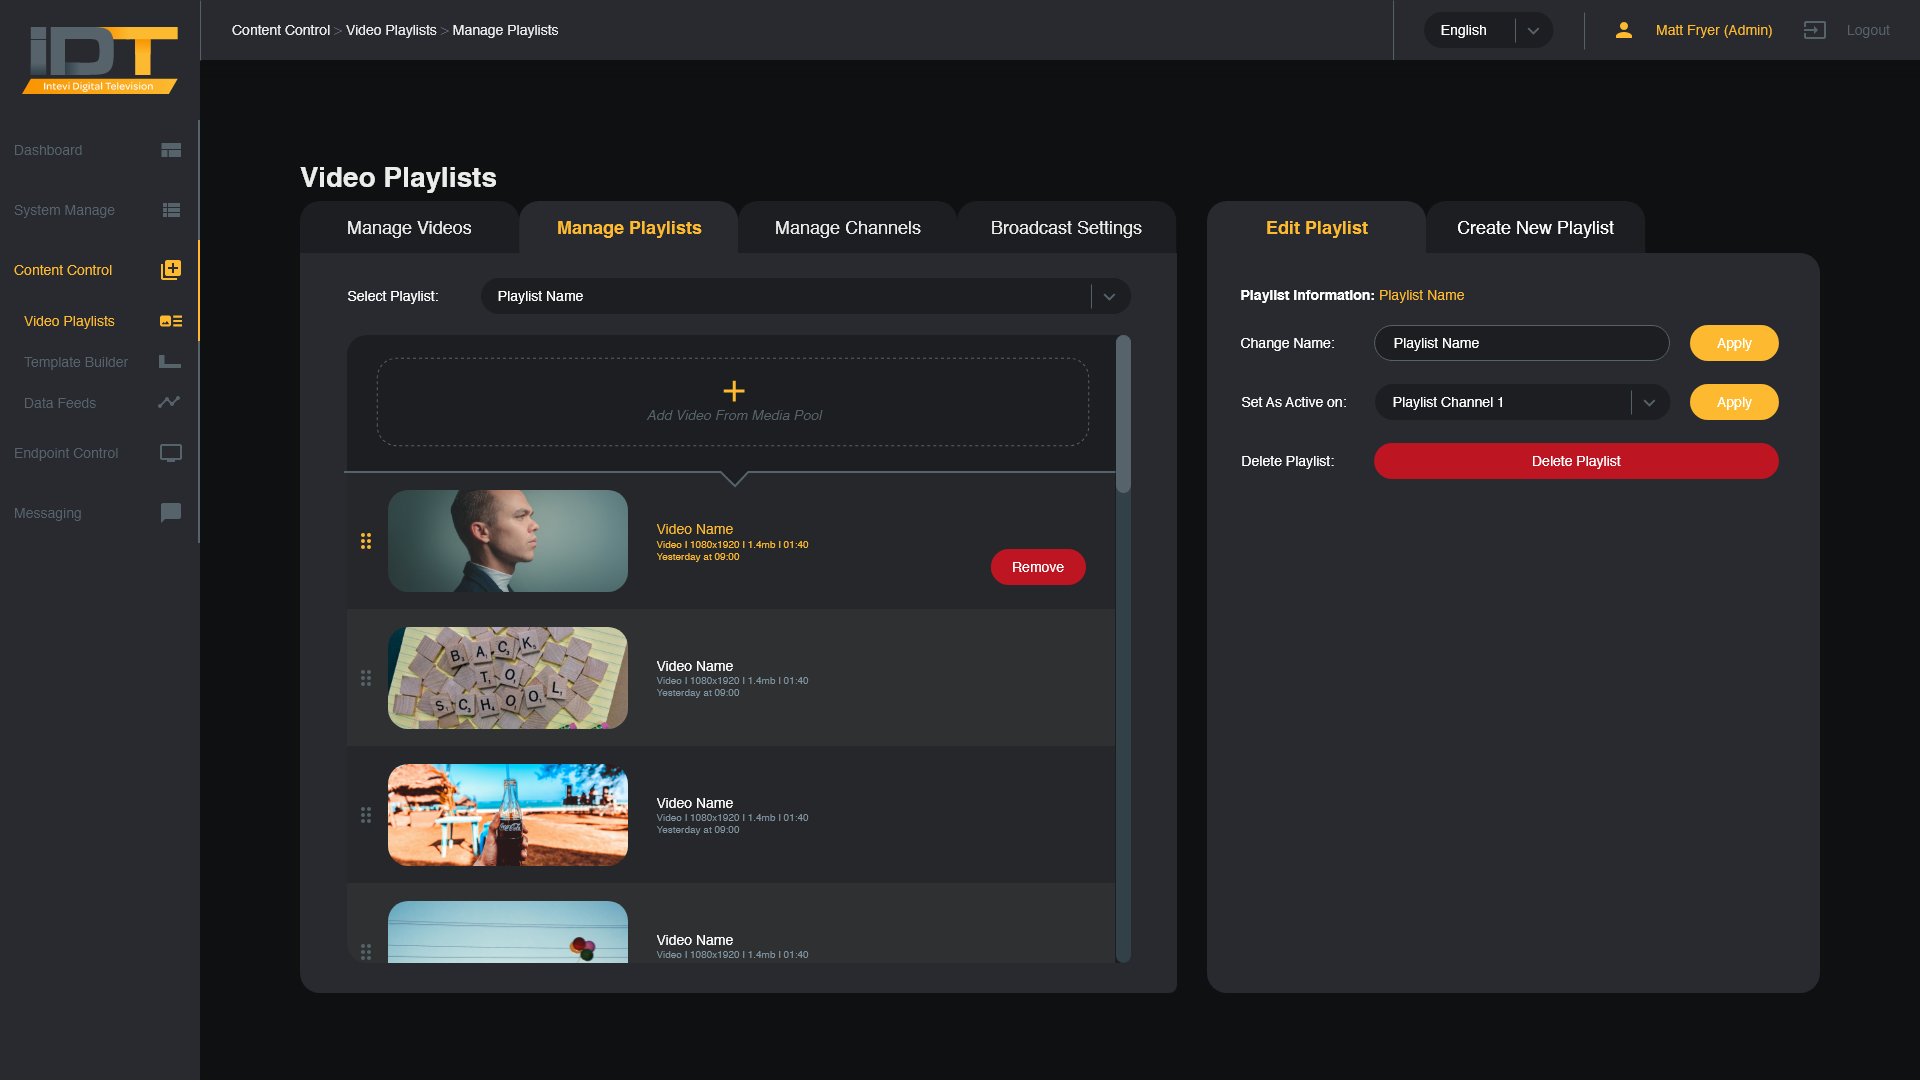Image resolution: width=1920 pixels, height=1080 pixels.
Task: Open Data Feeds submenu item
Action: click(100, 403)
